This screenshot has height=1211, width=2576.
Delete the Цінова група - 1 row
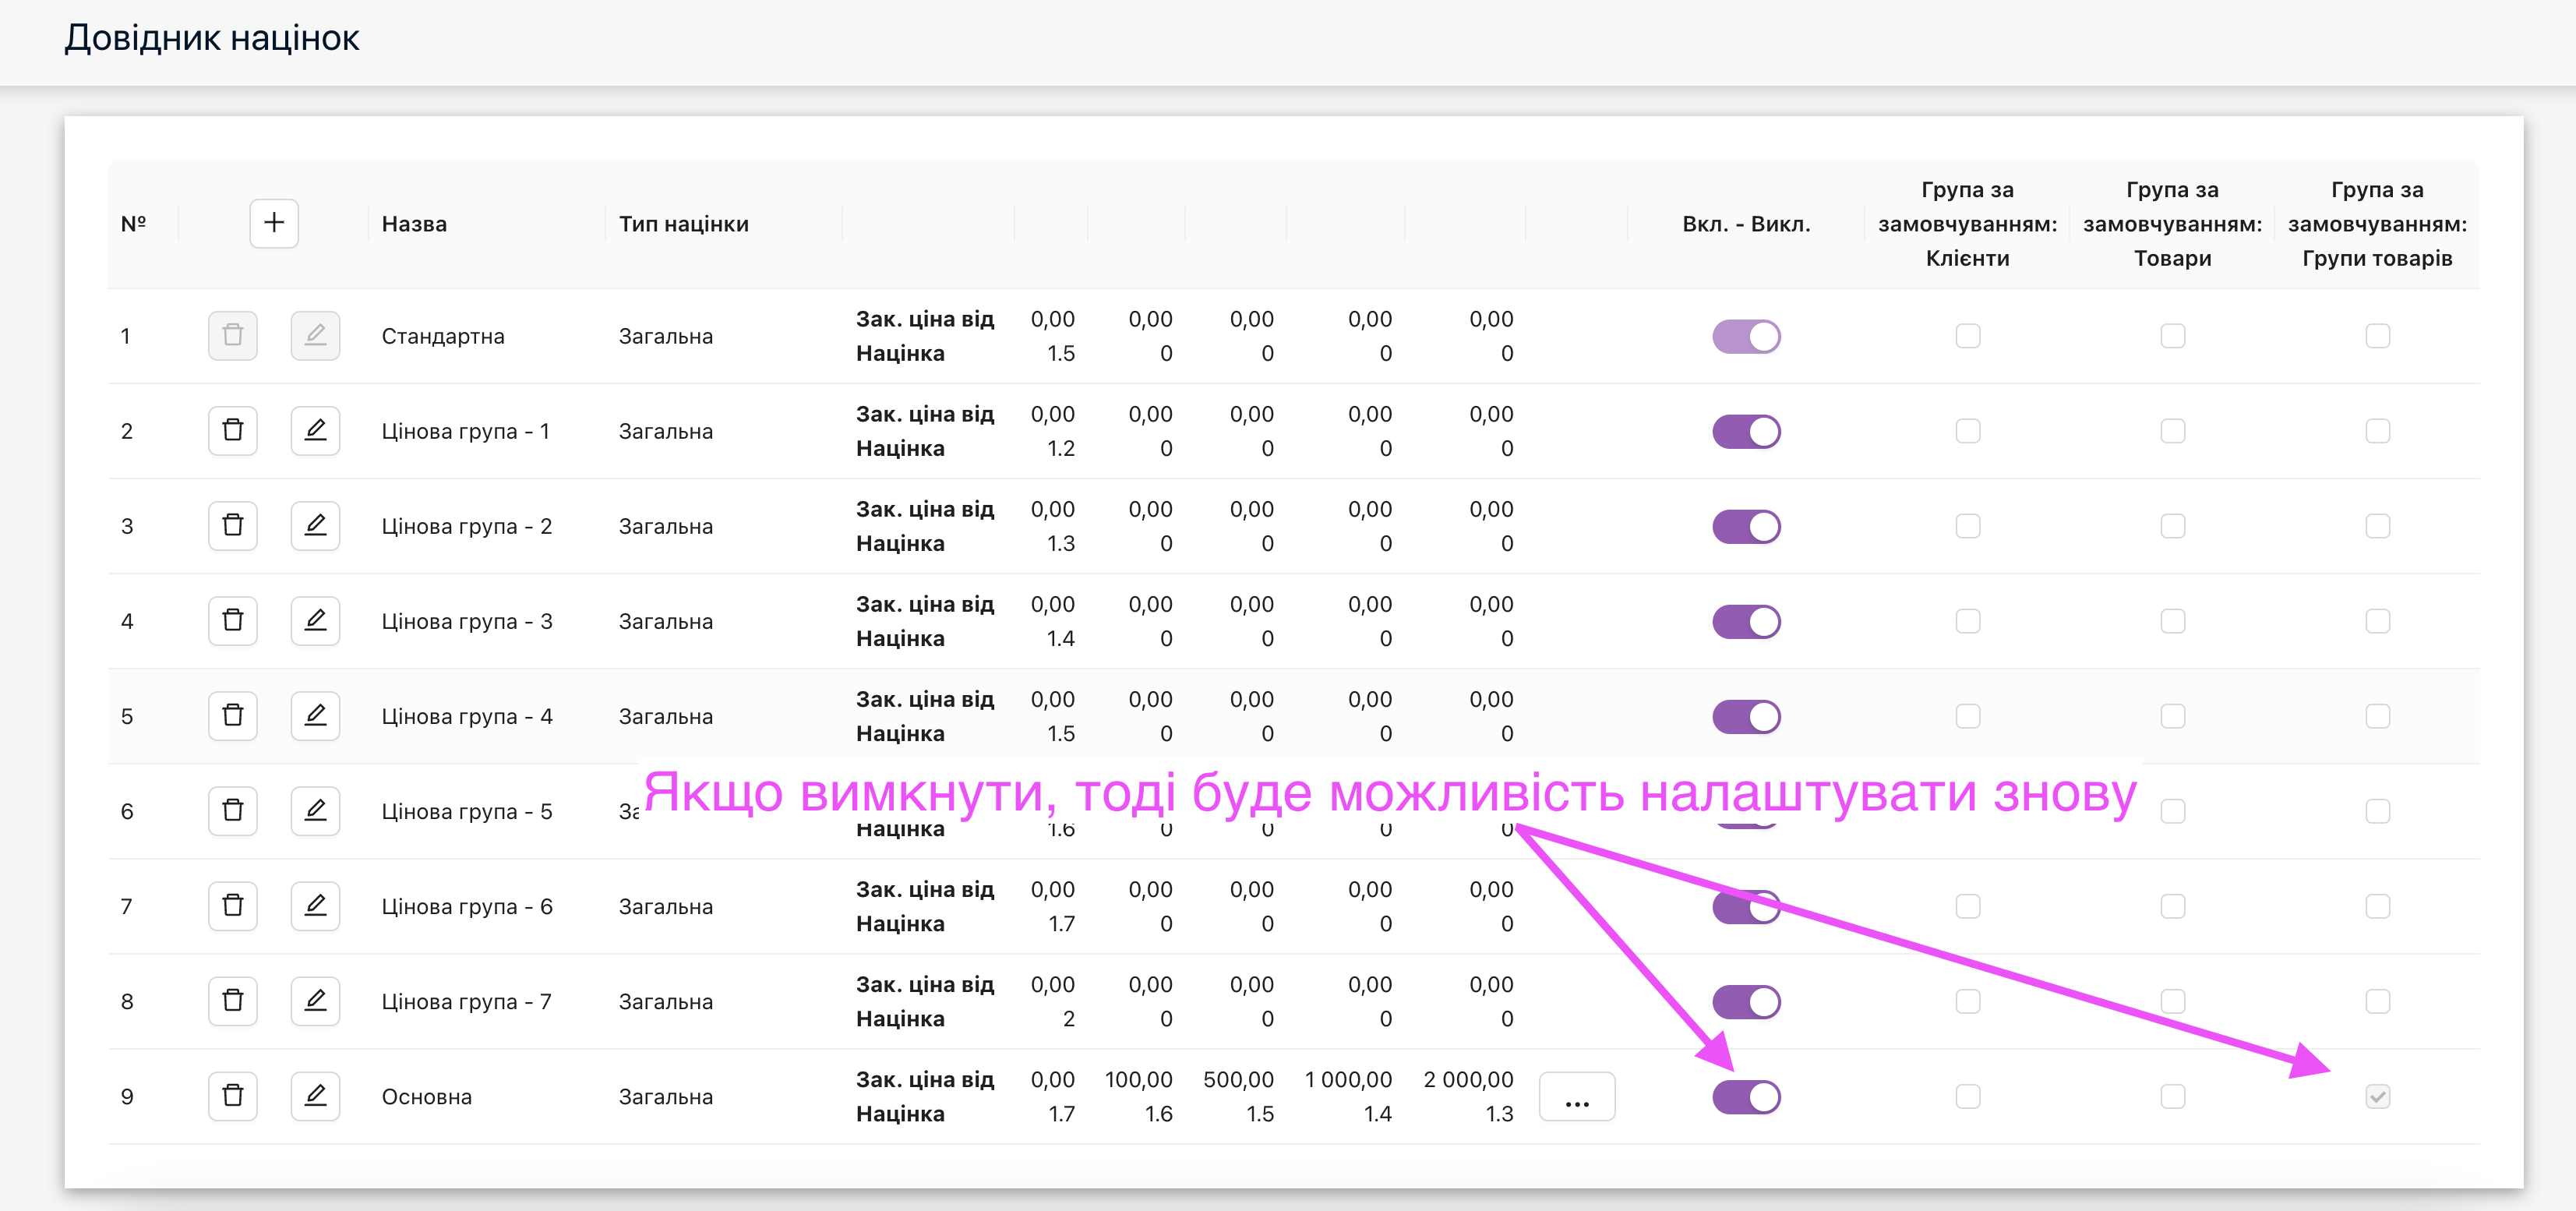(233, 431)
